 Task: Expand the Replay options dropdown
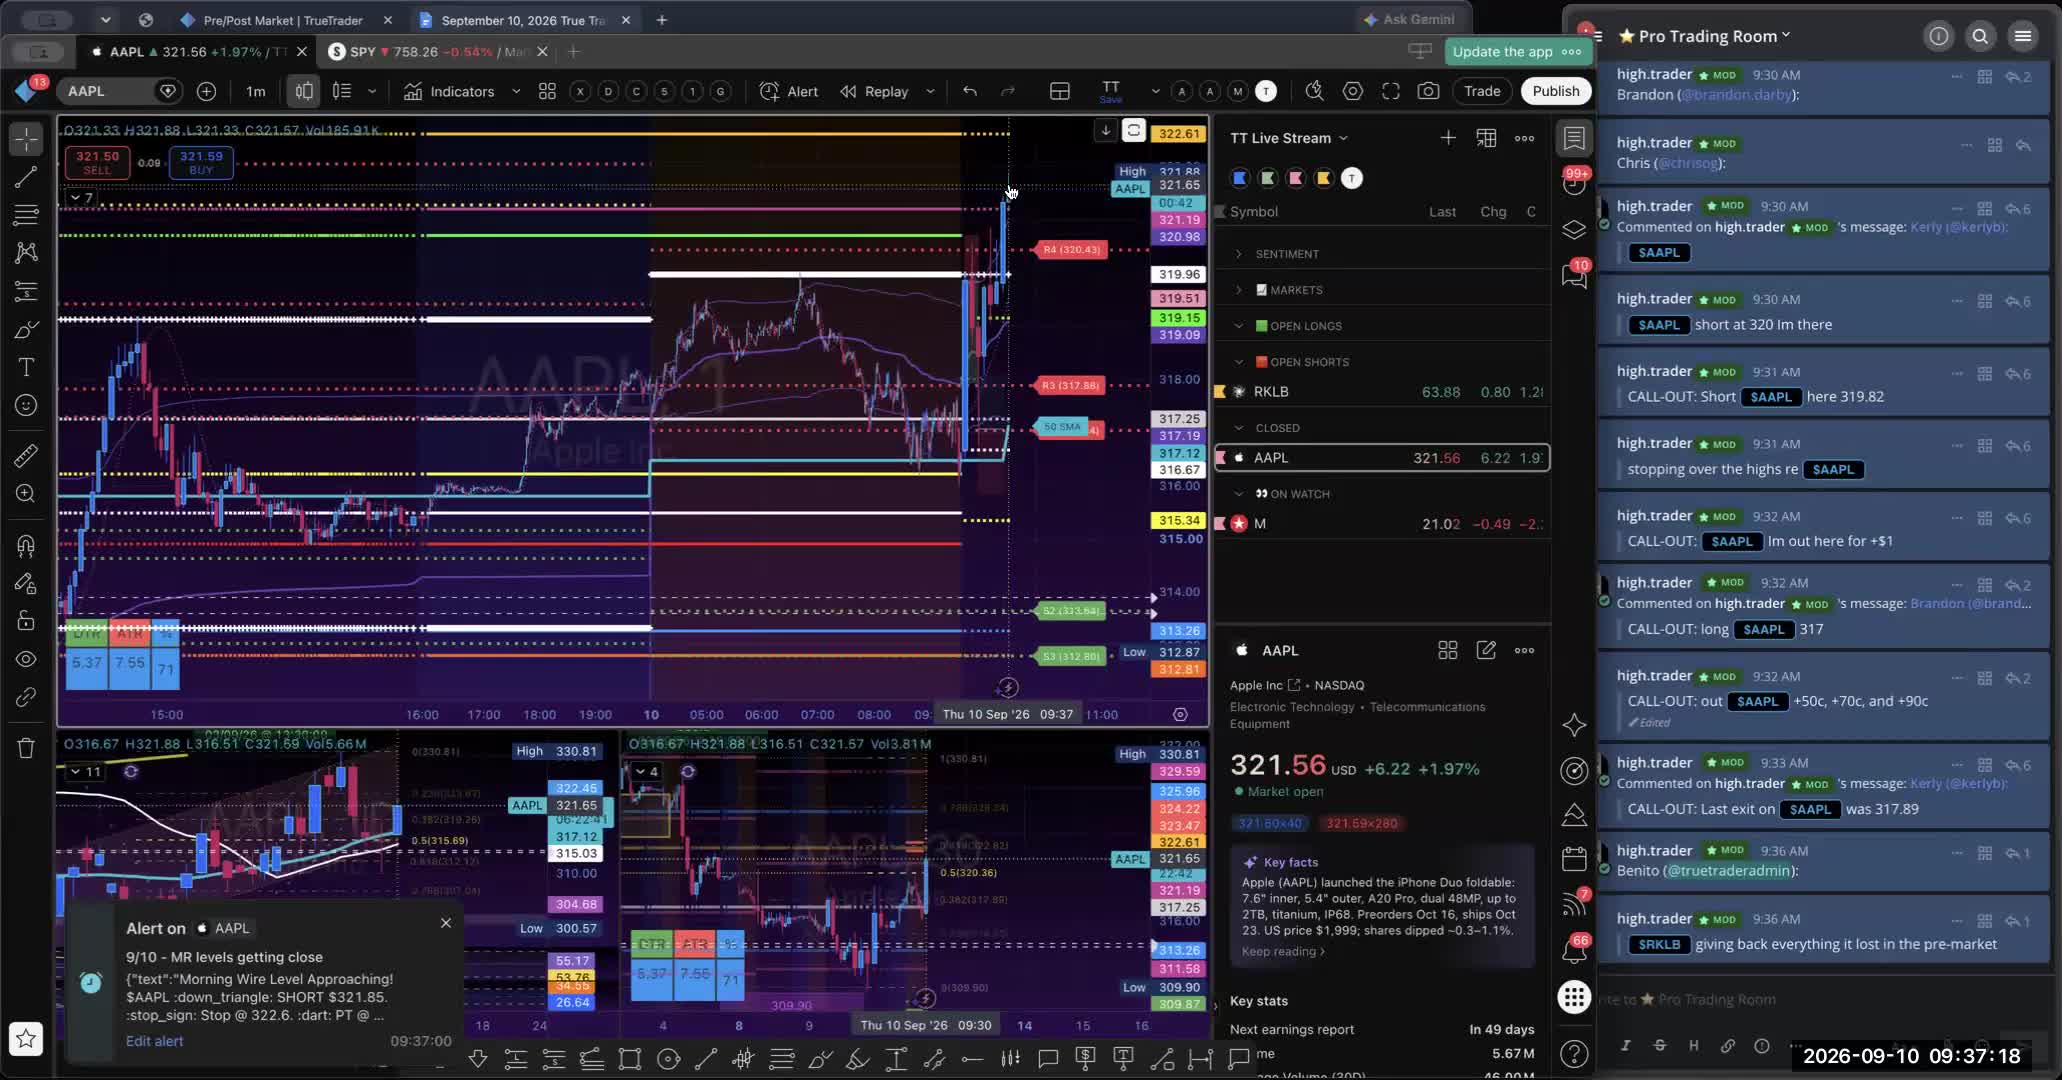click(930, 91)
